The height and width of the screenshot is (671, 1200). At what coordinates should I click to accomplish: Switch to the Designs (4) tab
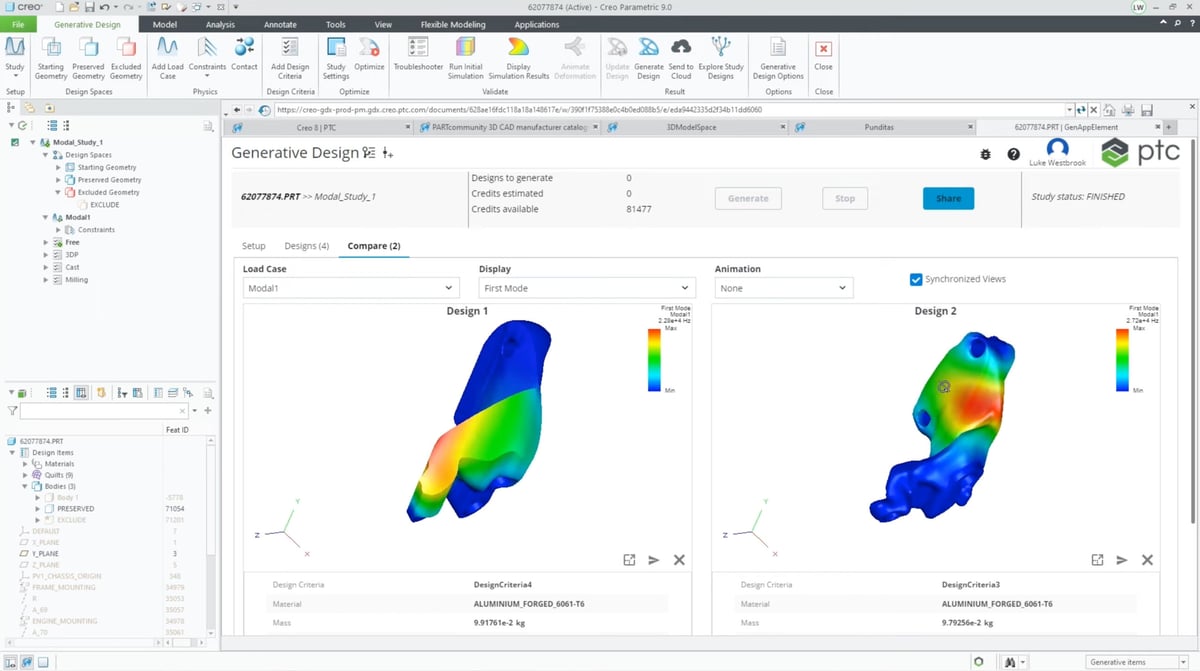pyautogui.click(x=306, y=246)
